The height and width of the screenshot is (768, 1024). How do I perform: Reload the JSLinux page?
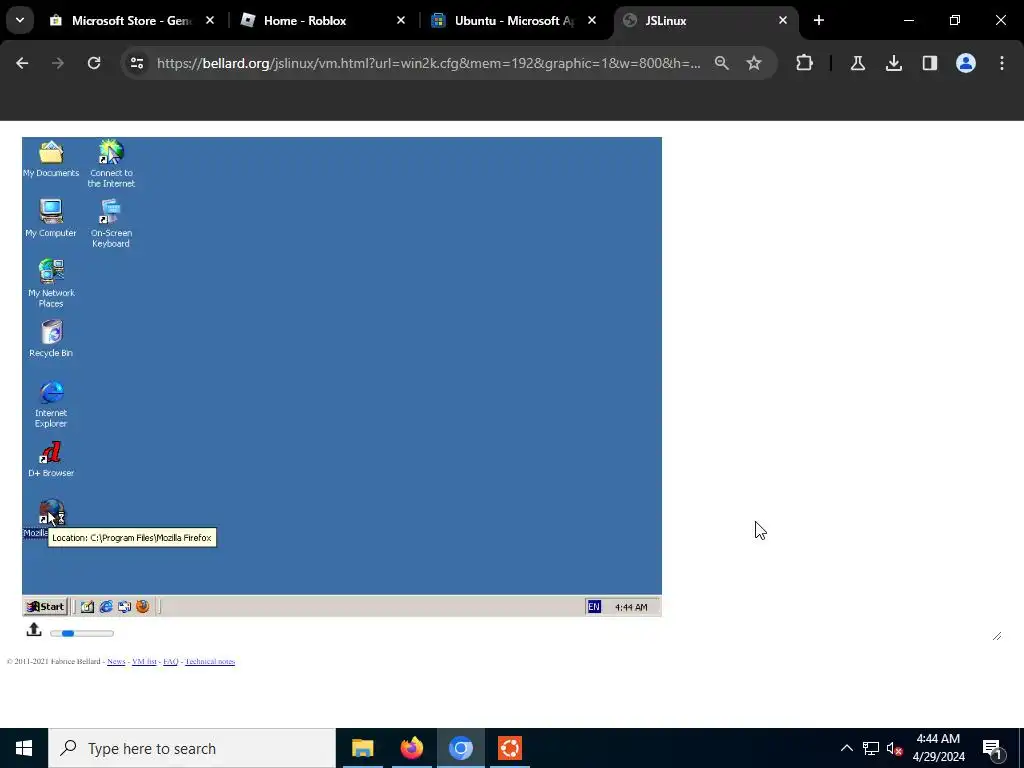click(94, 63)
